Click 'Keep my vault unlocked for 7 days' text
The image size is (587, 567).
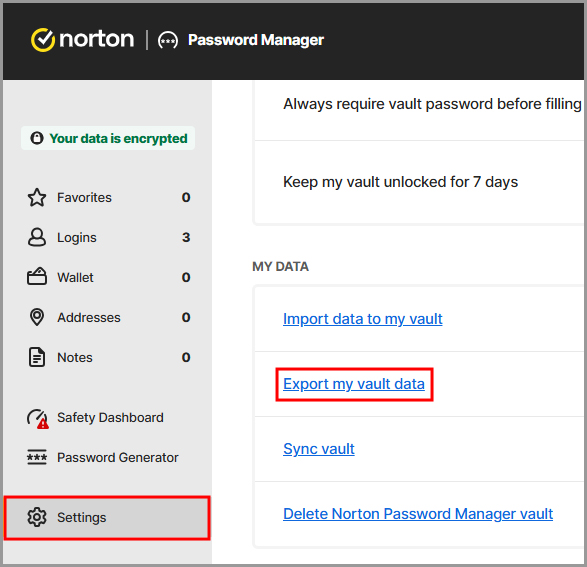[401, 182]
